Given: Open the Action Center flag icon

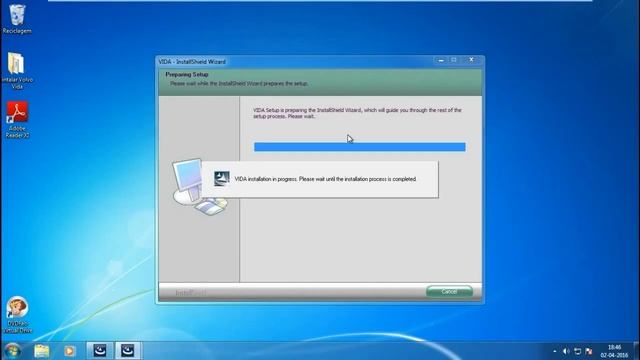Looking at the screenshot, I should (x=589, y=351).
